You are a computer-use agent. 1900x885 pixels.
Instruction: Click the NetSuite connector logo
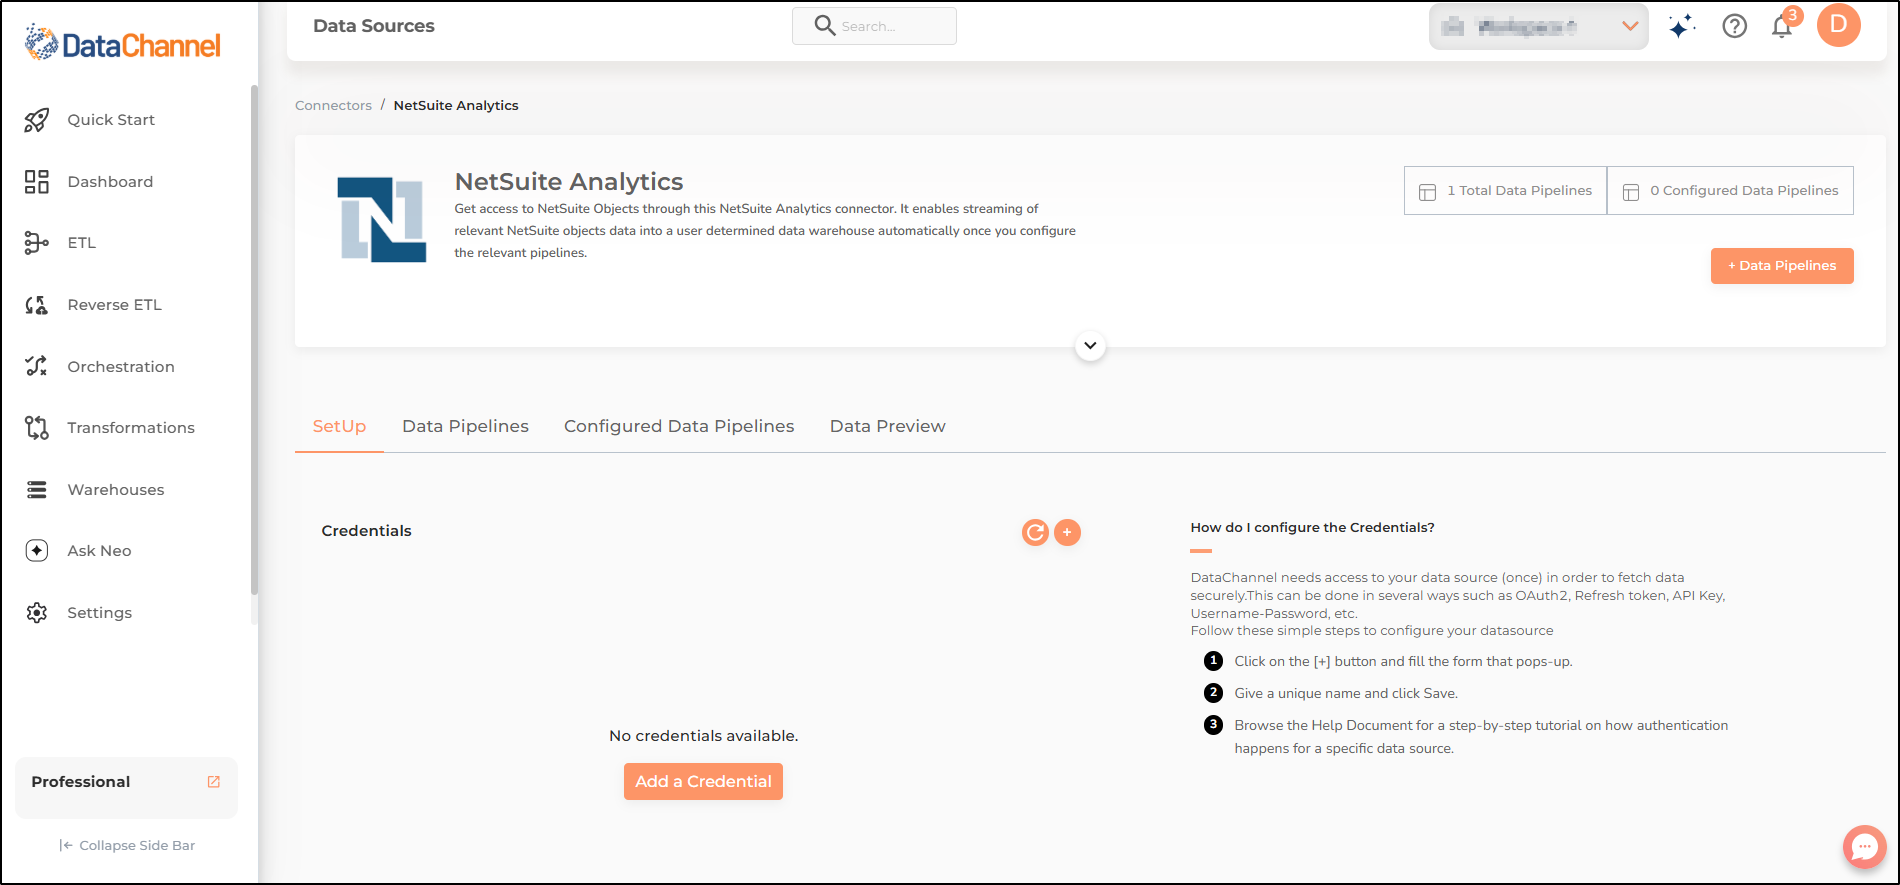[382, 220]
